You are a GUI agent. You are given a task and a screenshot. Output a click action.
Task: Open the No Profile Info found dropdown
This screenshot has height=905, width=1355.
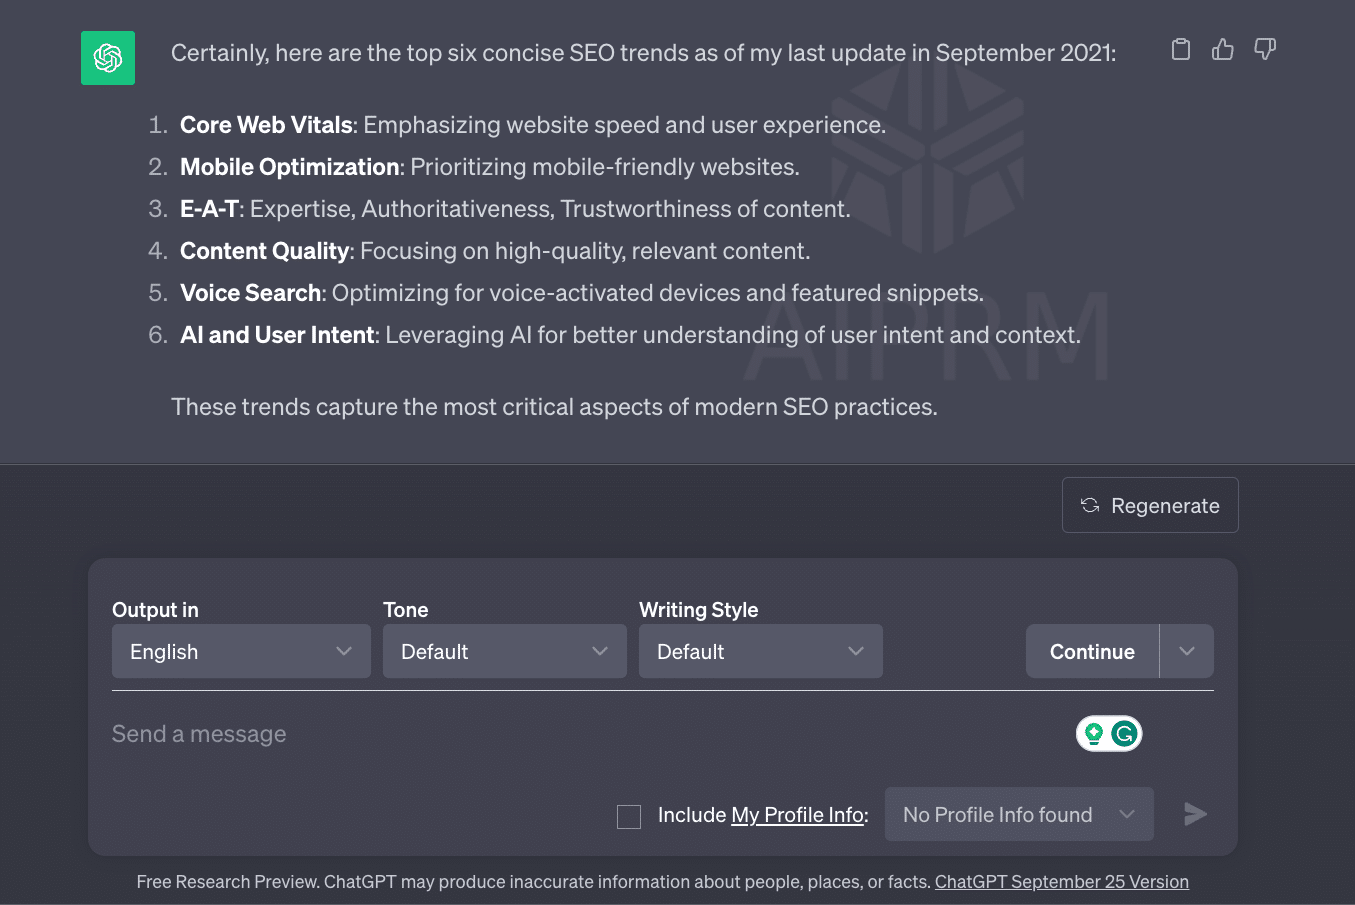tap(1019, 814)
